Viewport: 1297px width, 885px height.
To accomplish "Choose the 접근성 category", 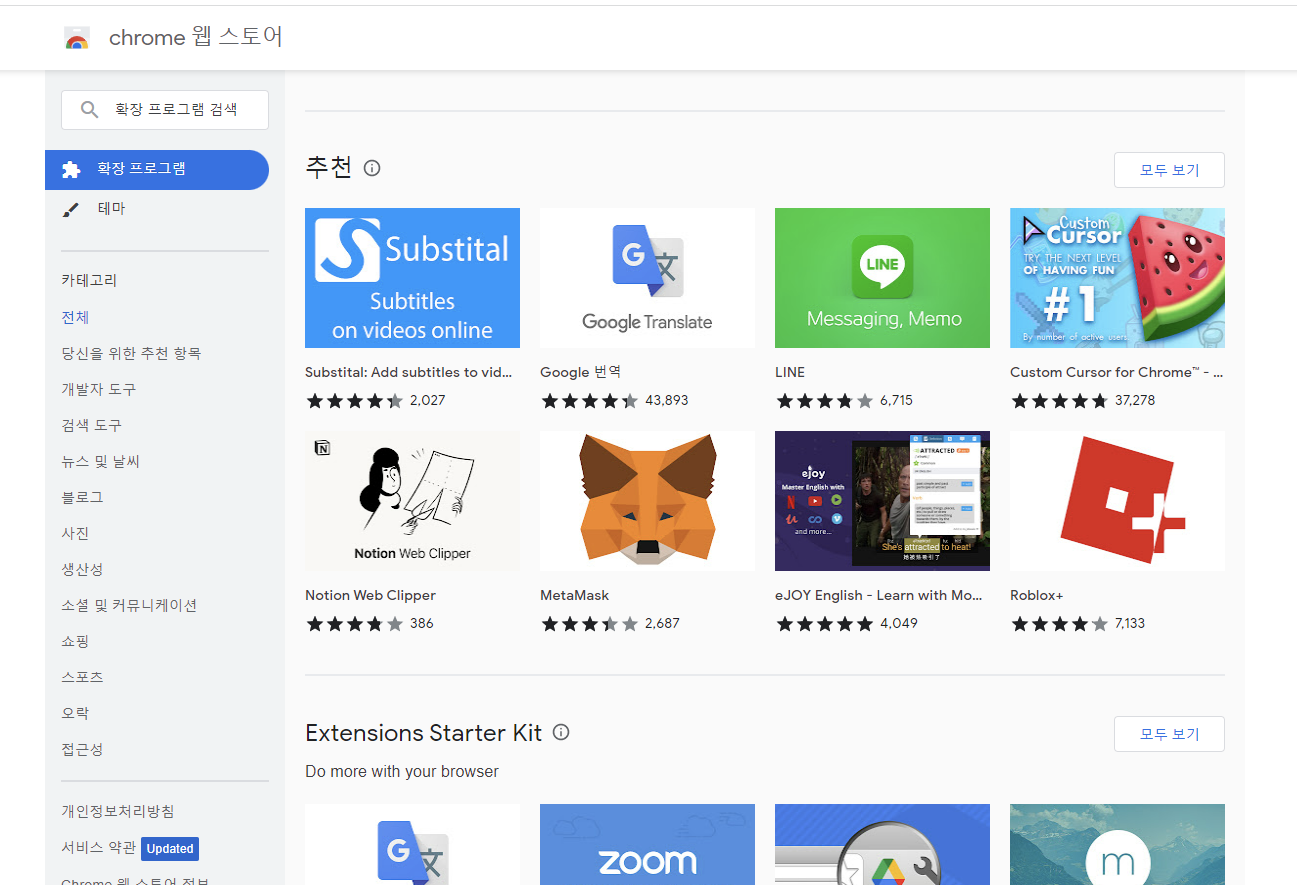I will pyautogui.click(x=82, y=749).
